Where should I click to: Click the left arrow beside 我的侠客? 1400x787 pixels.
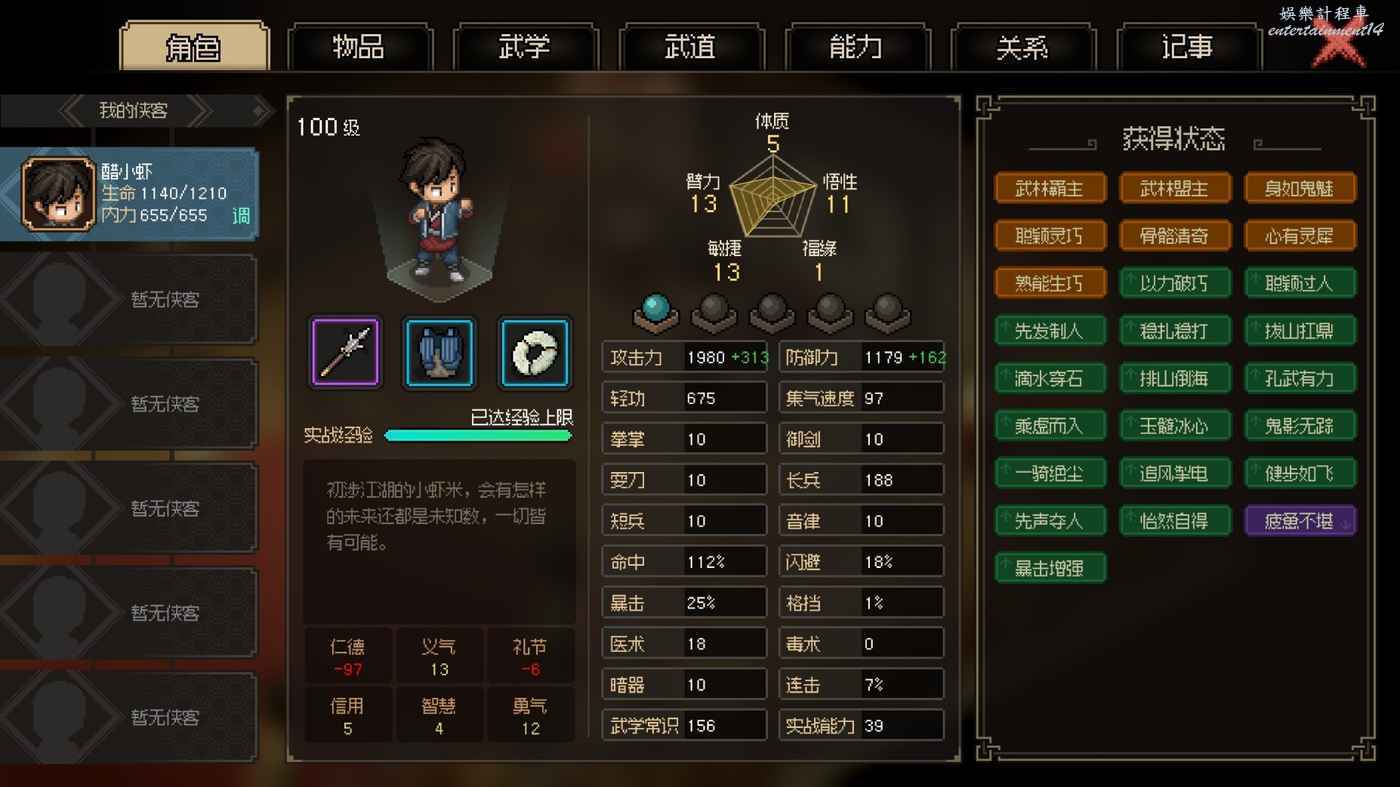[73, 111]
